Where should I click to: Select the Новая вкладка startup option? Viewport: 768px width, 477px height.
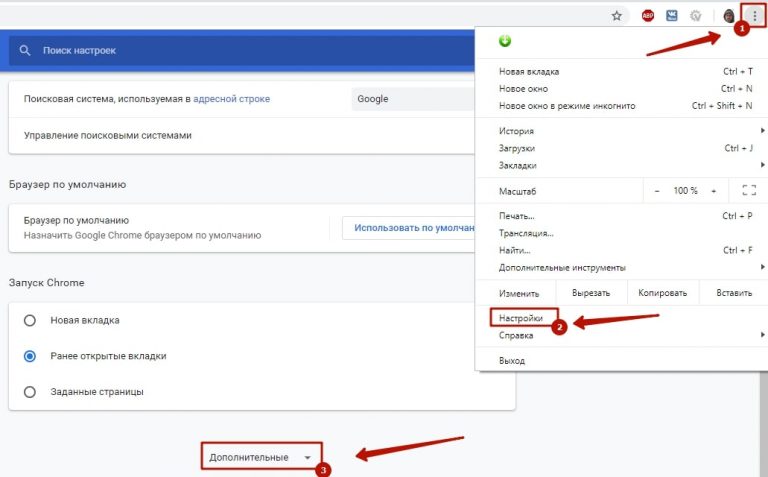point(30,320)
